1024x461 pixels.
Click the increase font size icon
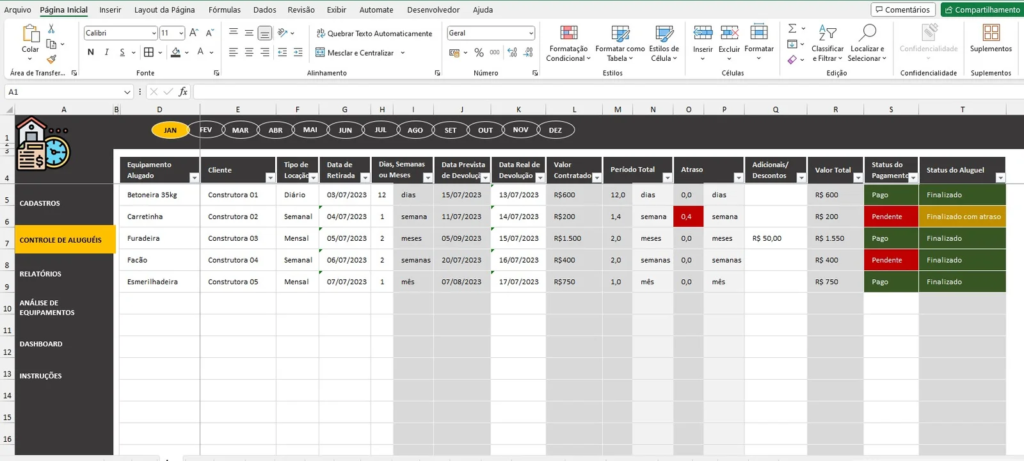pyautogui.click(x=193, y=33)
